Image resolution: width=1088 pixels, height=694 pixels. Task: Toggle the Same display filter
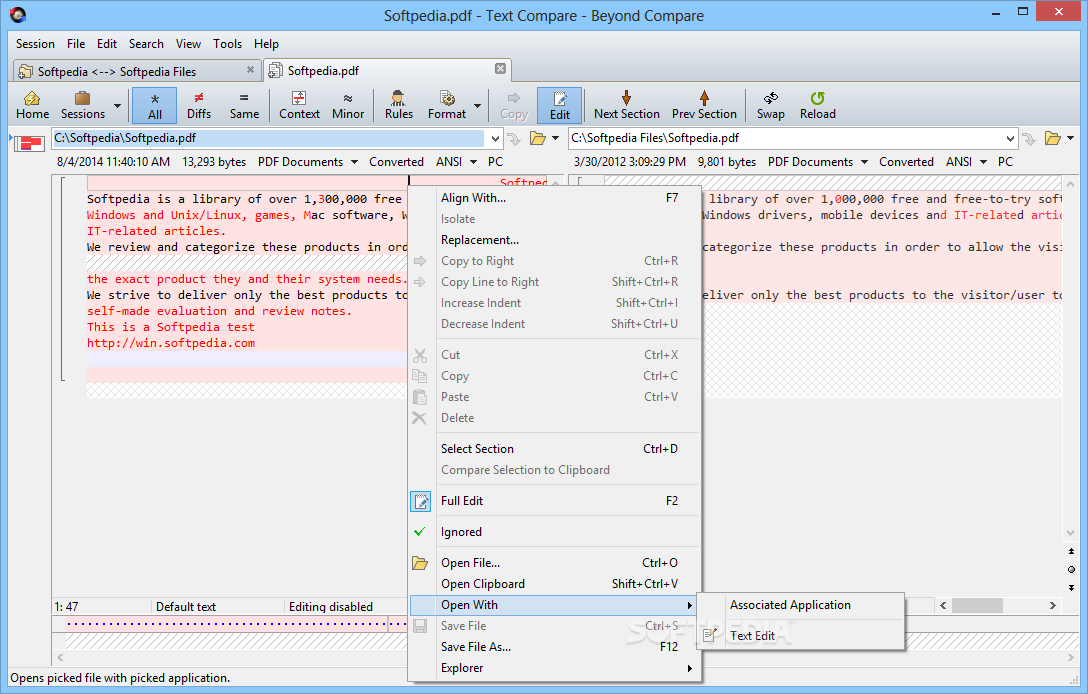click(244, 105)
